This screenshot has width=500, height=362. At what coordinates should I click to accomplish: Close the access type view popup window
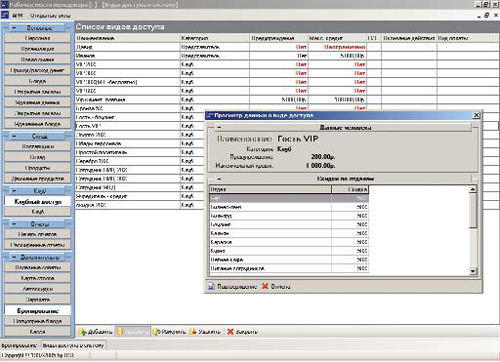pos(477,115)
